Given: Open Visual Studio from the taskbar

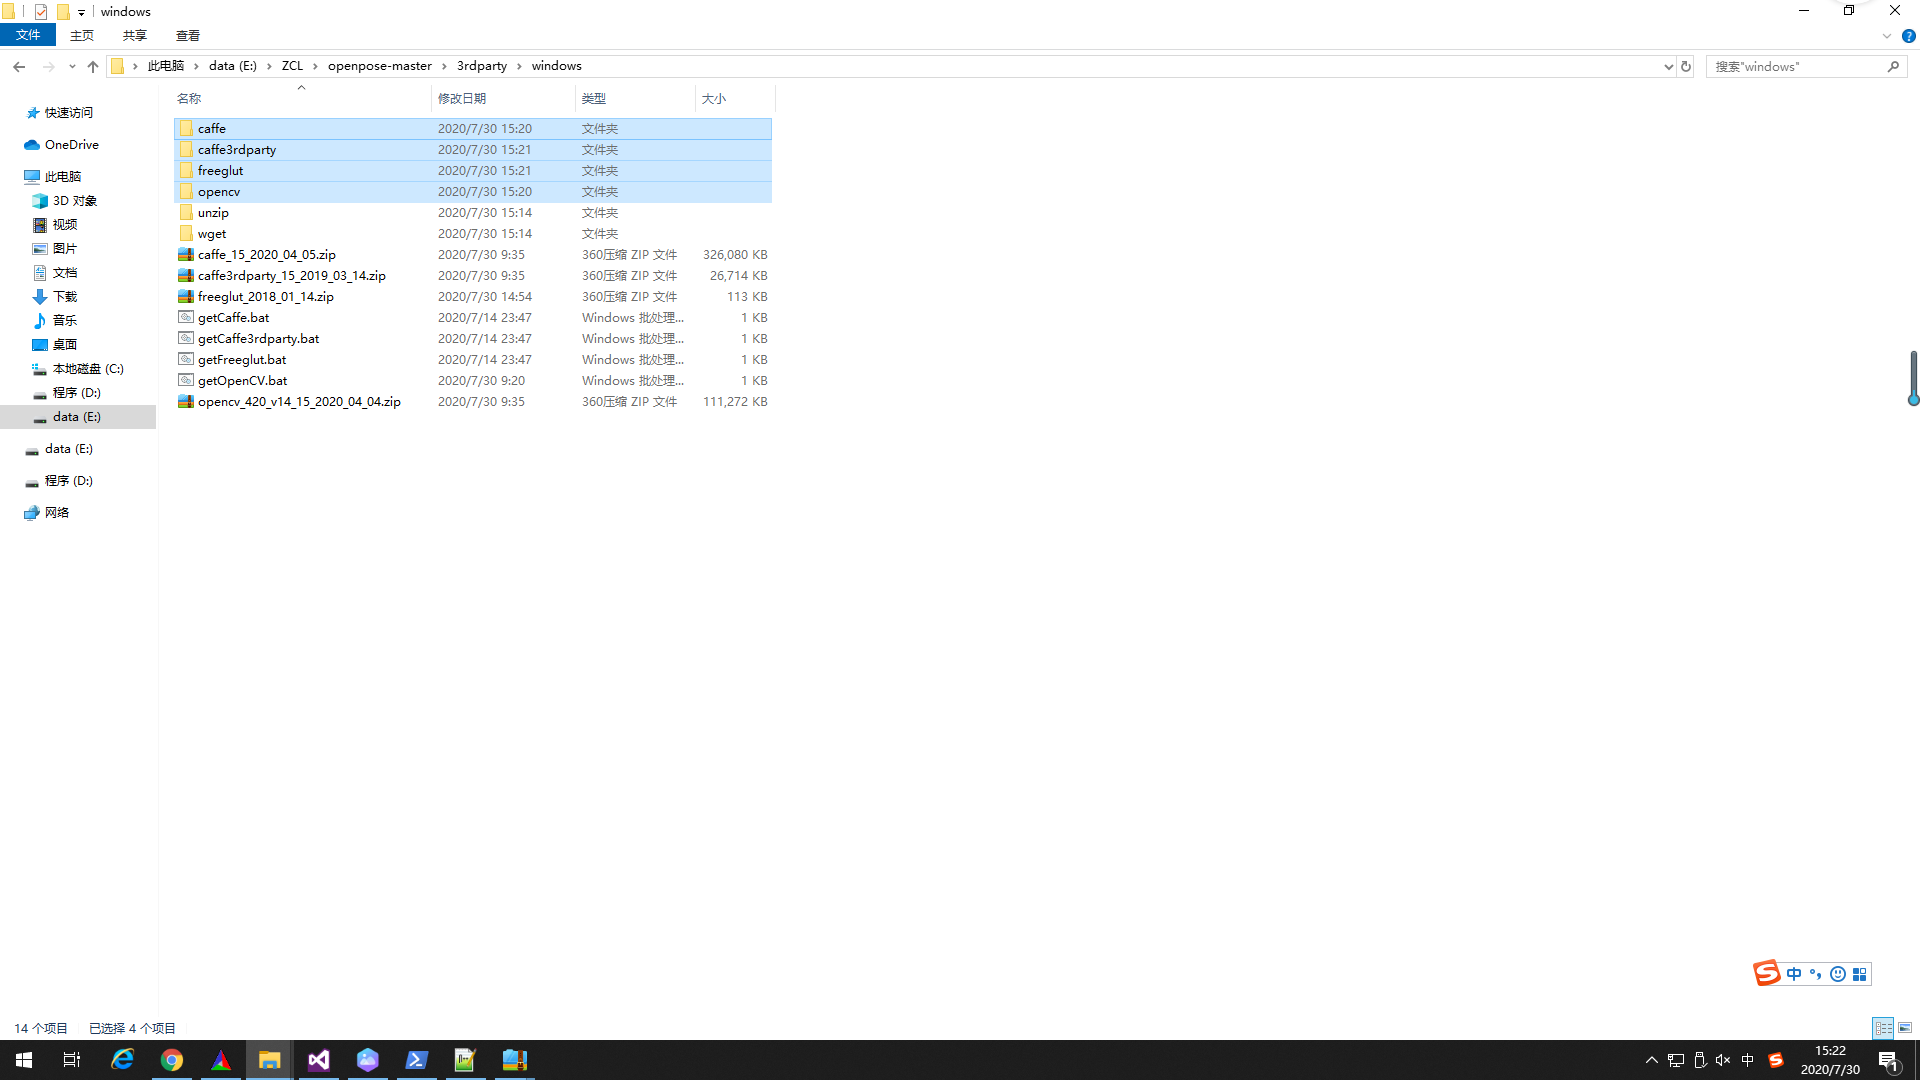Looking at the screenshot, I should tap(318, 1059).
